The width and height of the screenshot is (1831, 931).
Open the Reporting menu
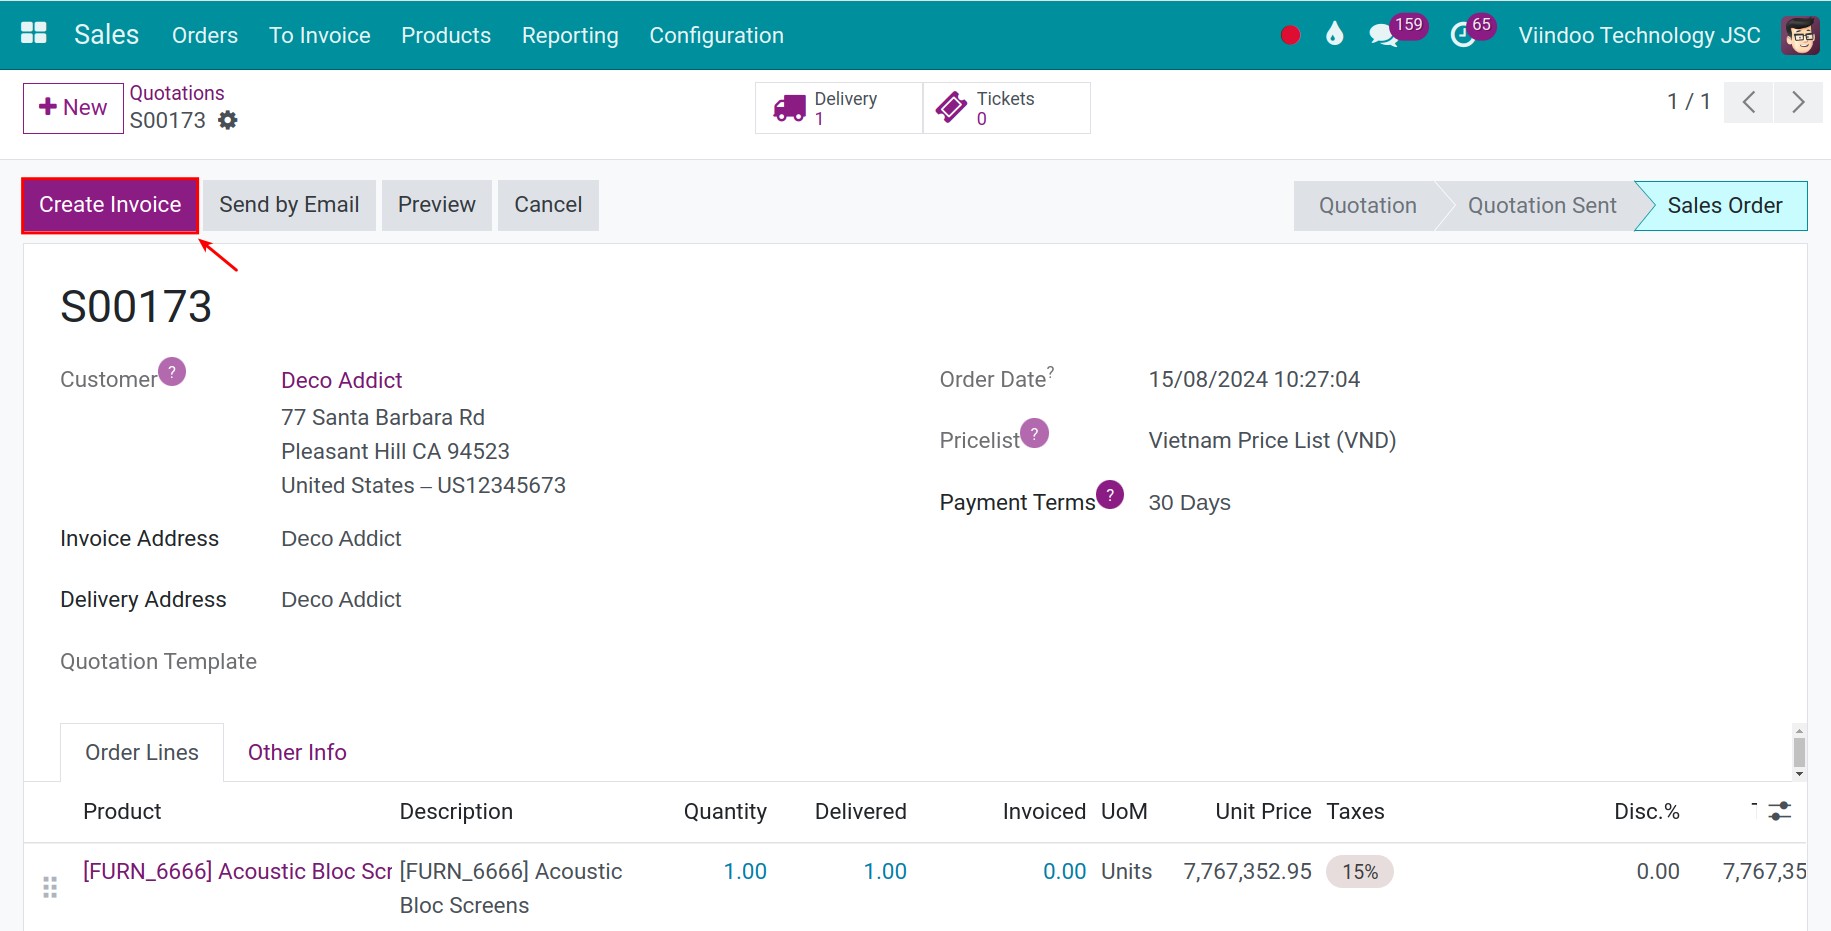pyautogui.click(x=570, y=35)
